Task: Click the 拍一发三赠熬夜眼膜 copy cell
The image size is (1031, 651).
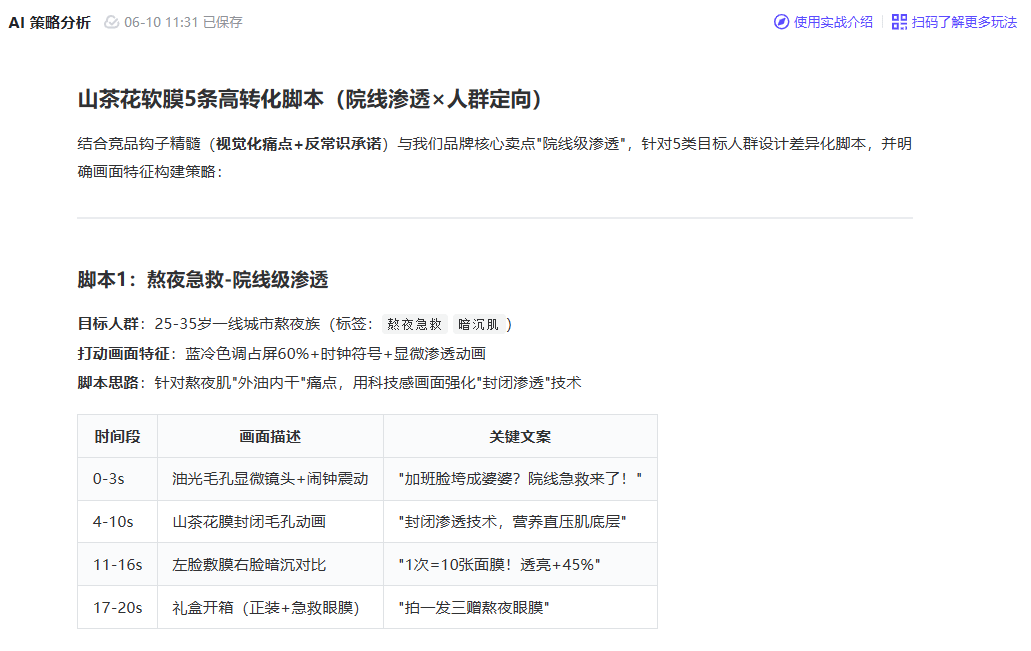Action: click(x=474, y=607)
